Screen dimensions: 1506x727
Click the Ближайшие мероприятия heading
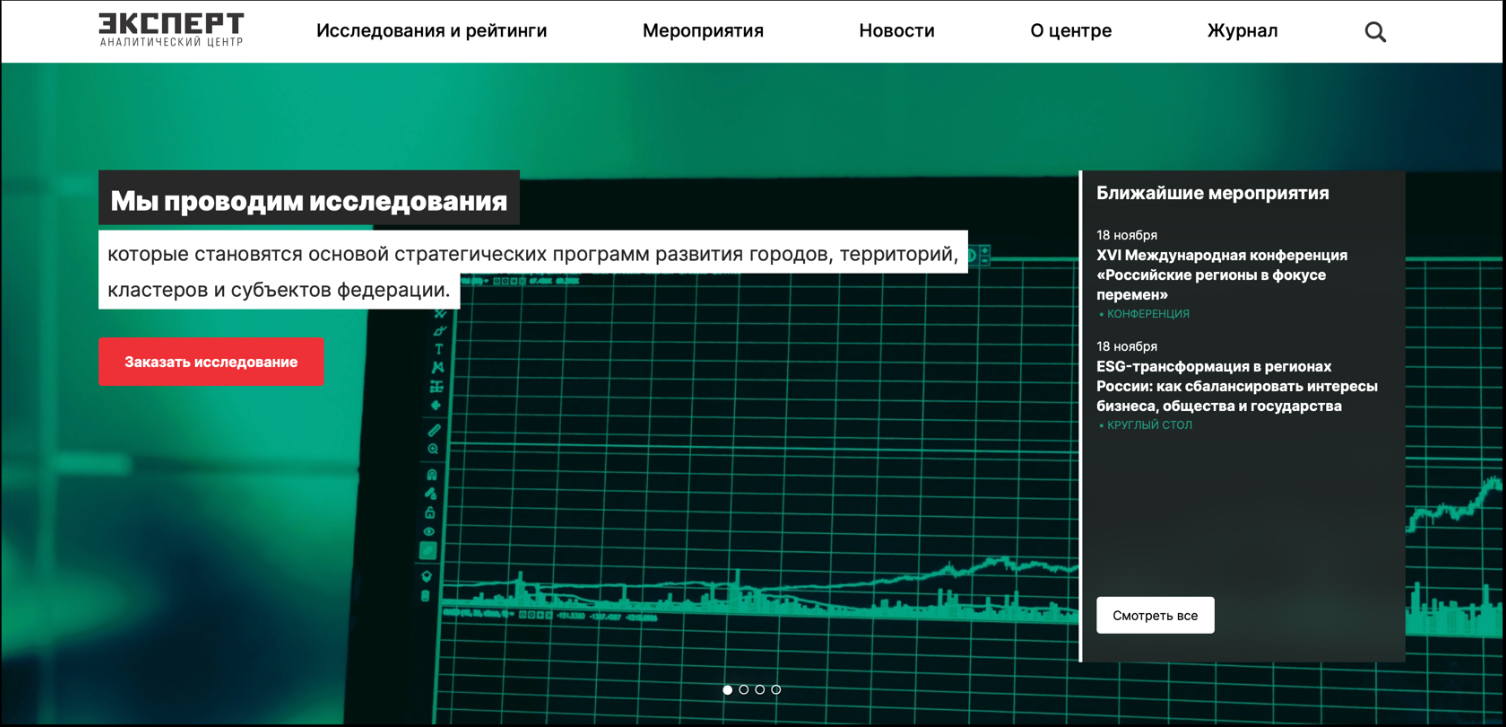coord(1213,193)
